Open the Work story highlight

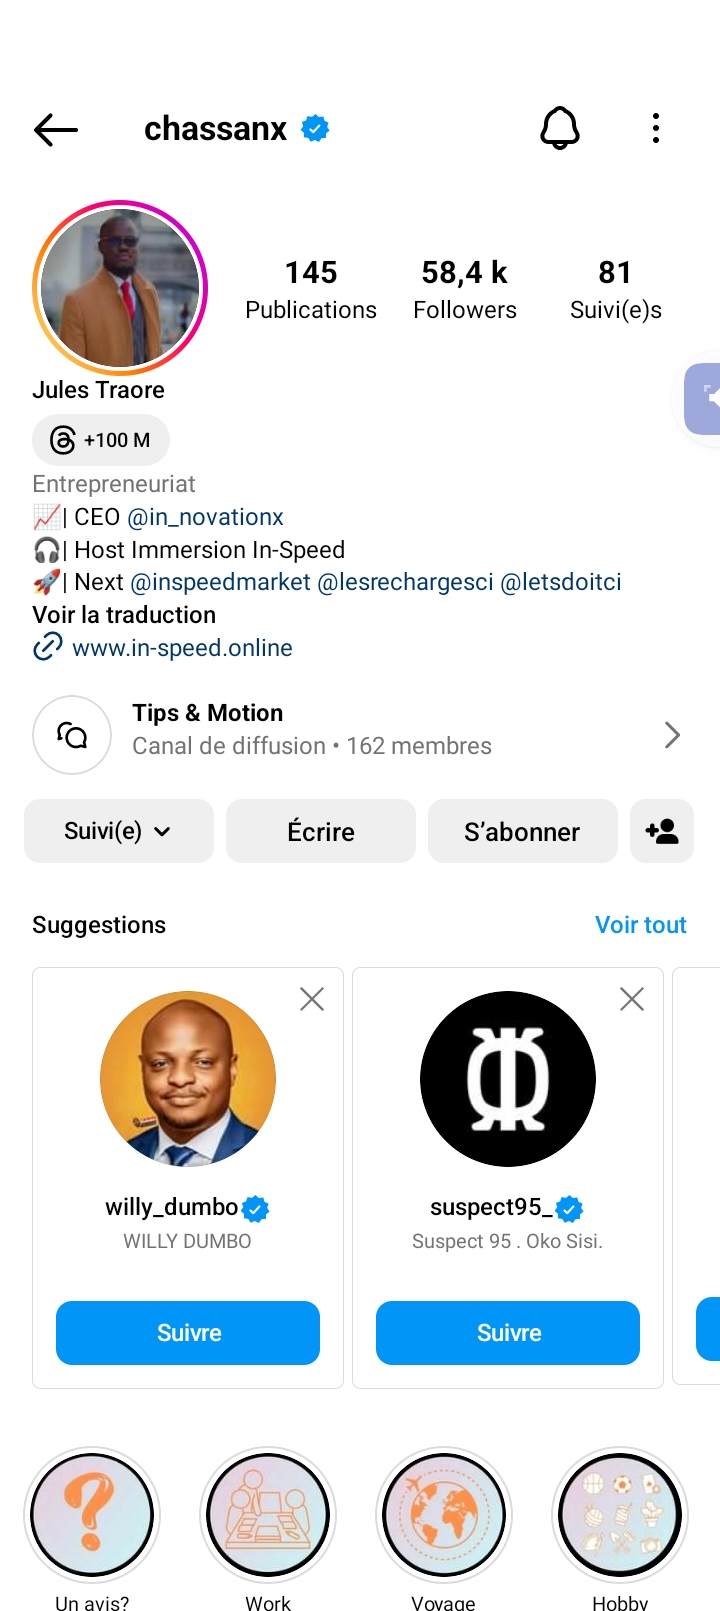[x=268, y=1516]
